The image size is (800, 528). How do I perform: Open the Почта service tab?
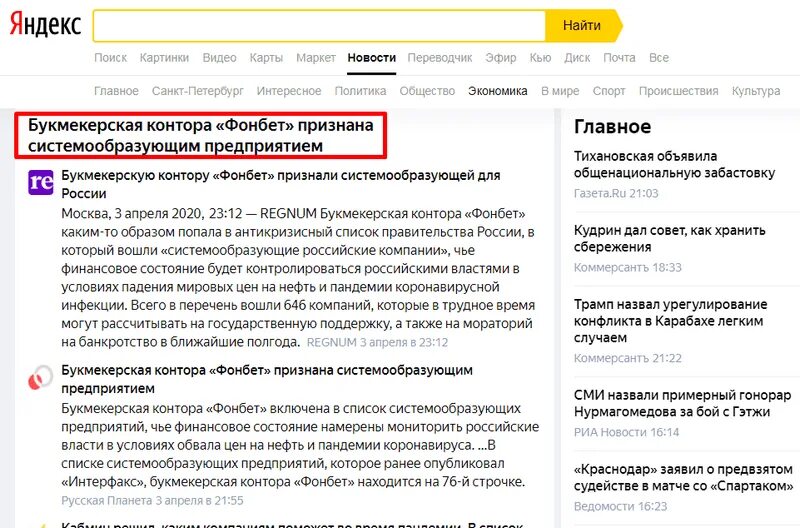point(619,58)
